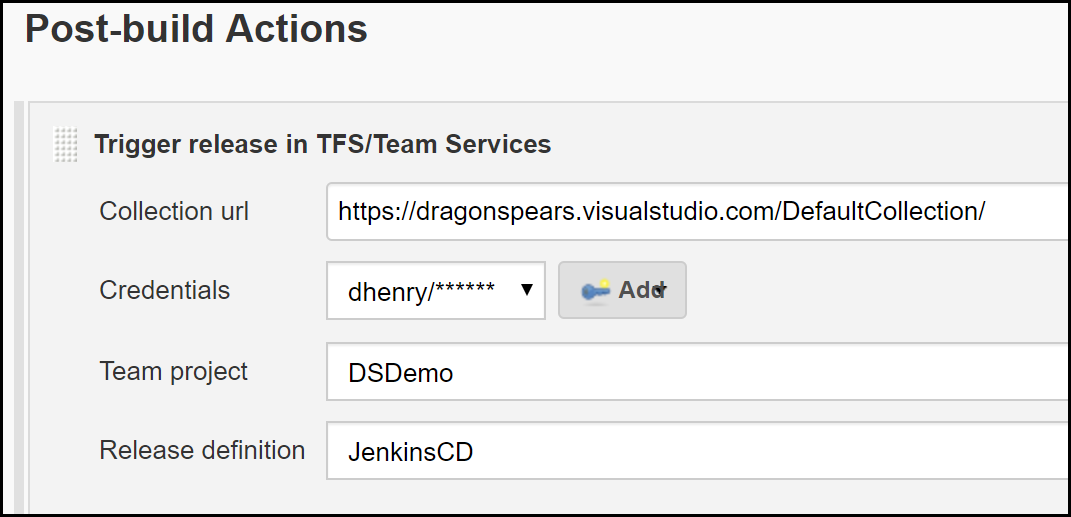
Task: Click the Collection url label
Action: (174, 211)
